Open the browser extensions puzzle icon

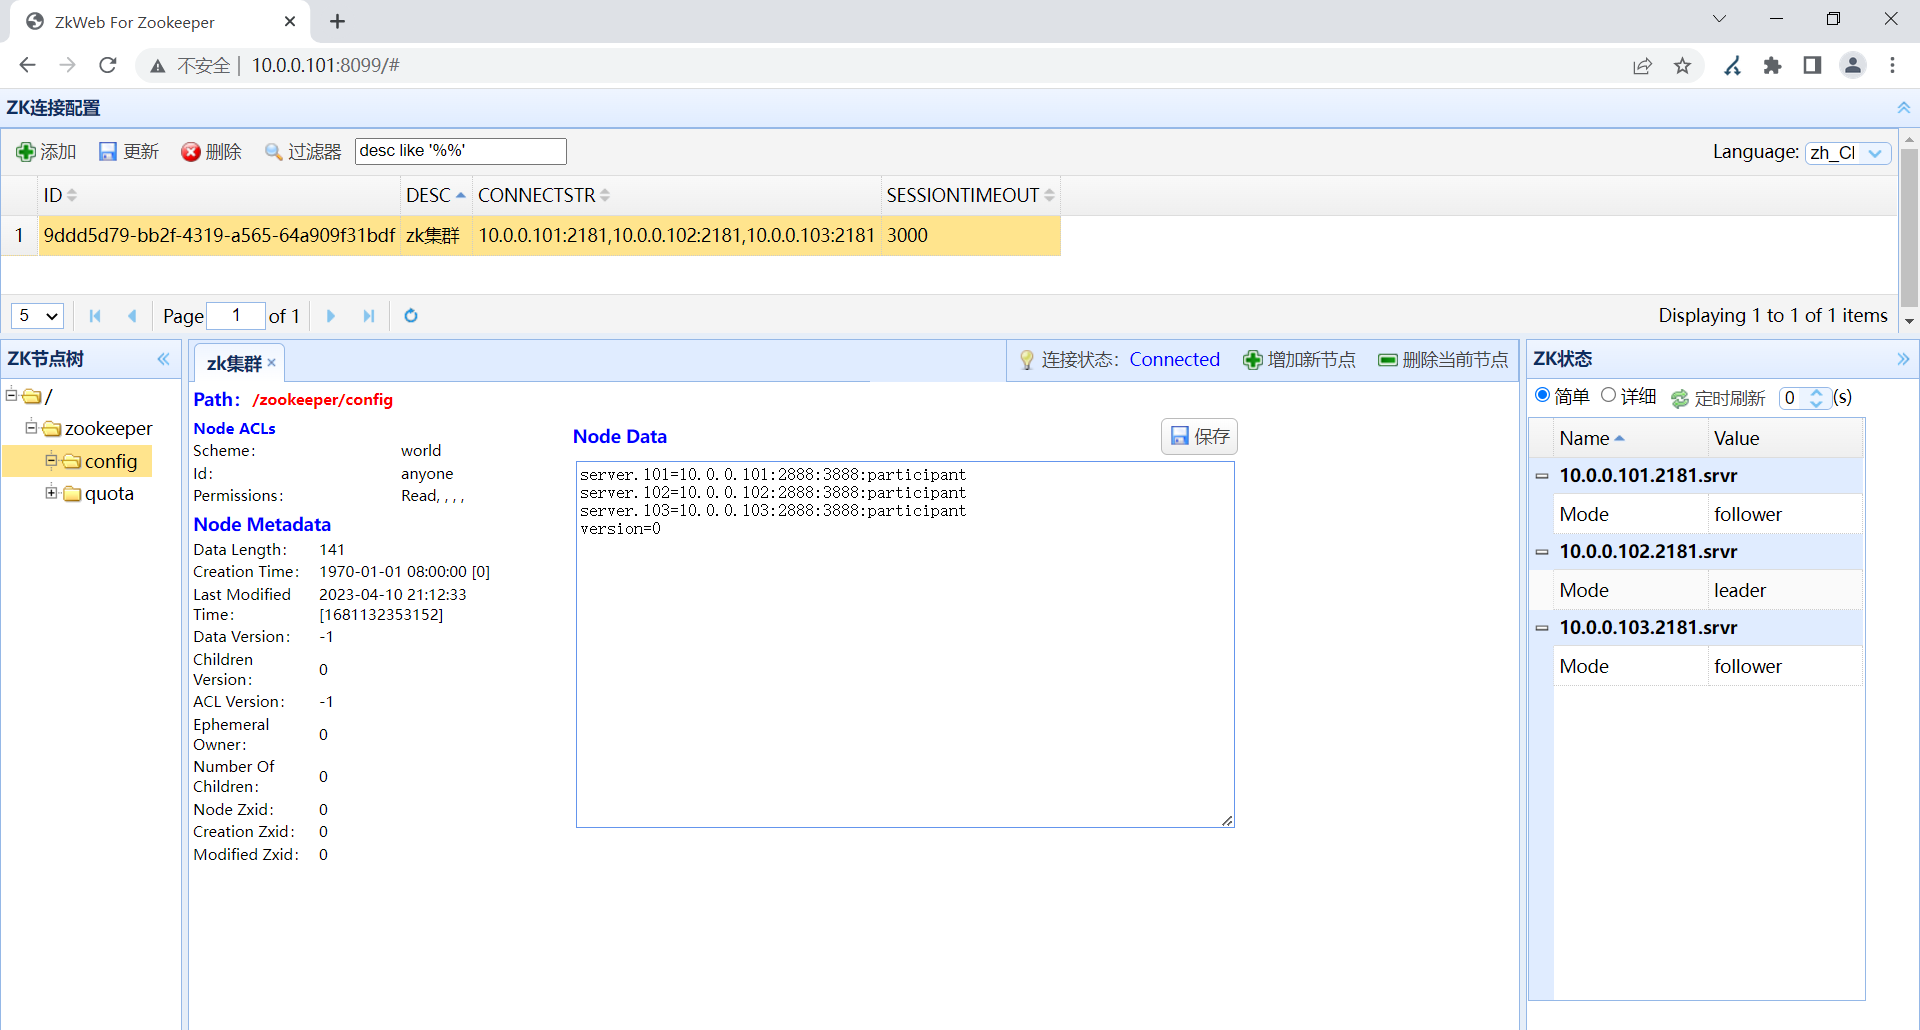1773,66
